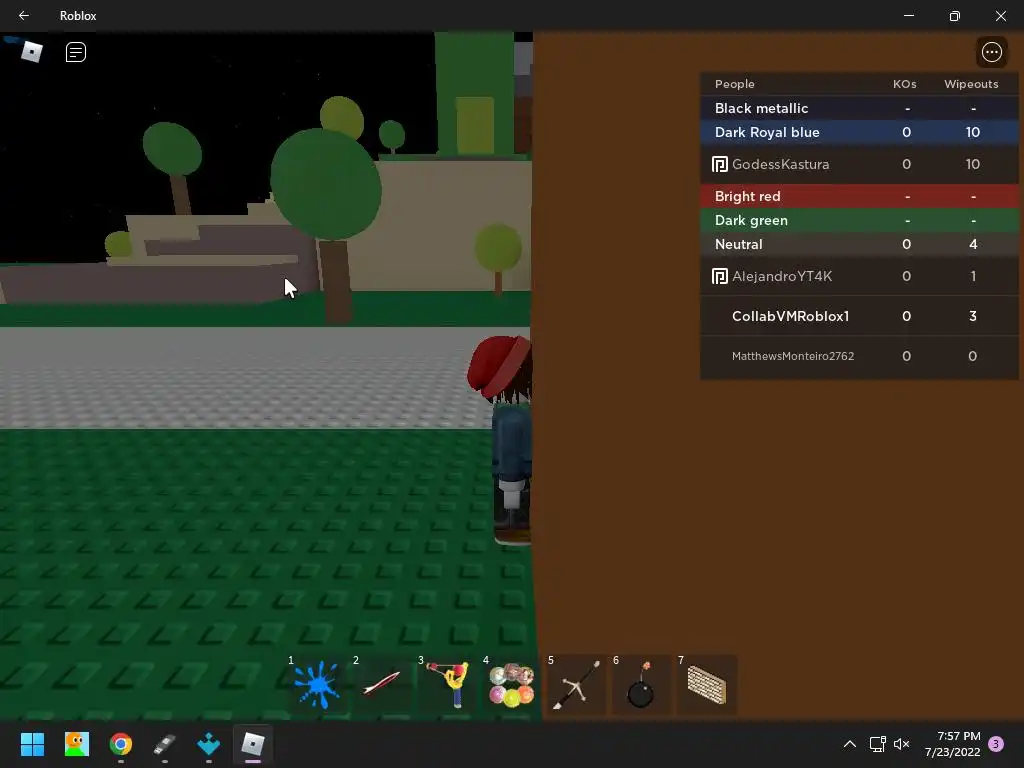
Task: Open Google Chrome from the taskbar
Action: pyautogui.click(x=121, y=744)
